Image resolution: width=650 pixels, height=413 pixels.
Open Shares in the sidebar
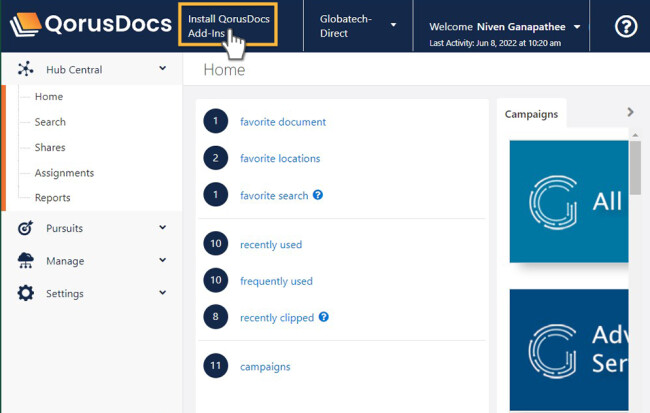click(50, 148)
